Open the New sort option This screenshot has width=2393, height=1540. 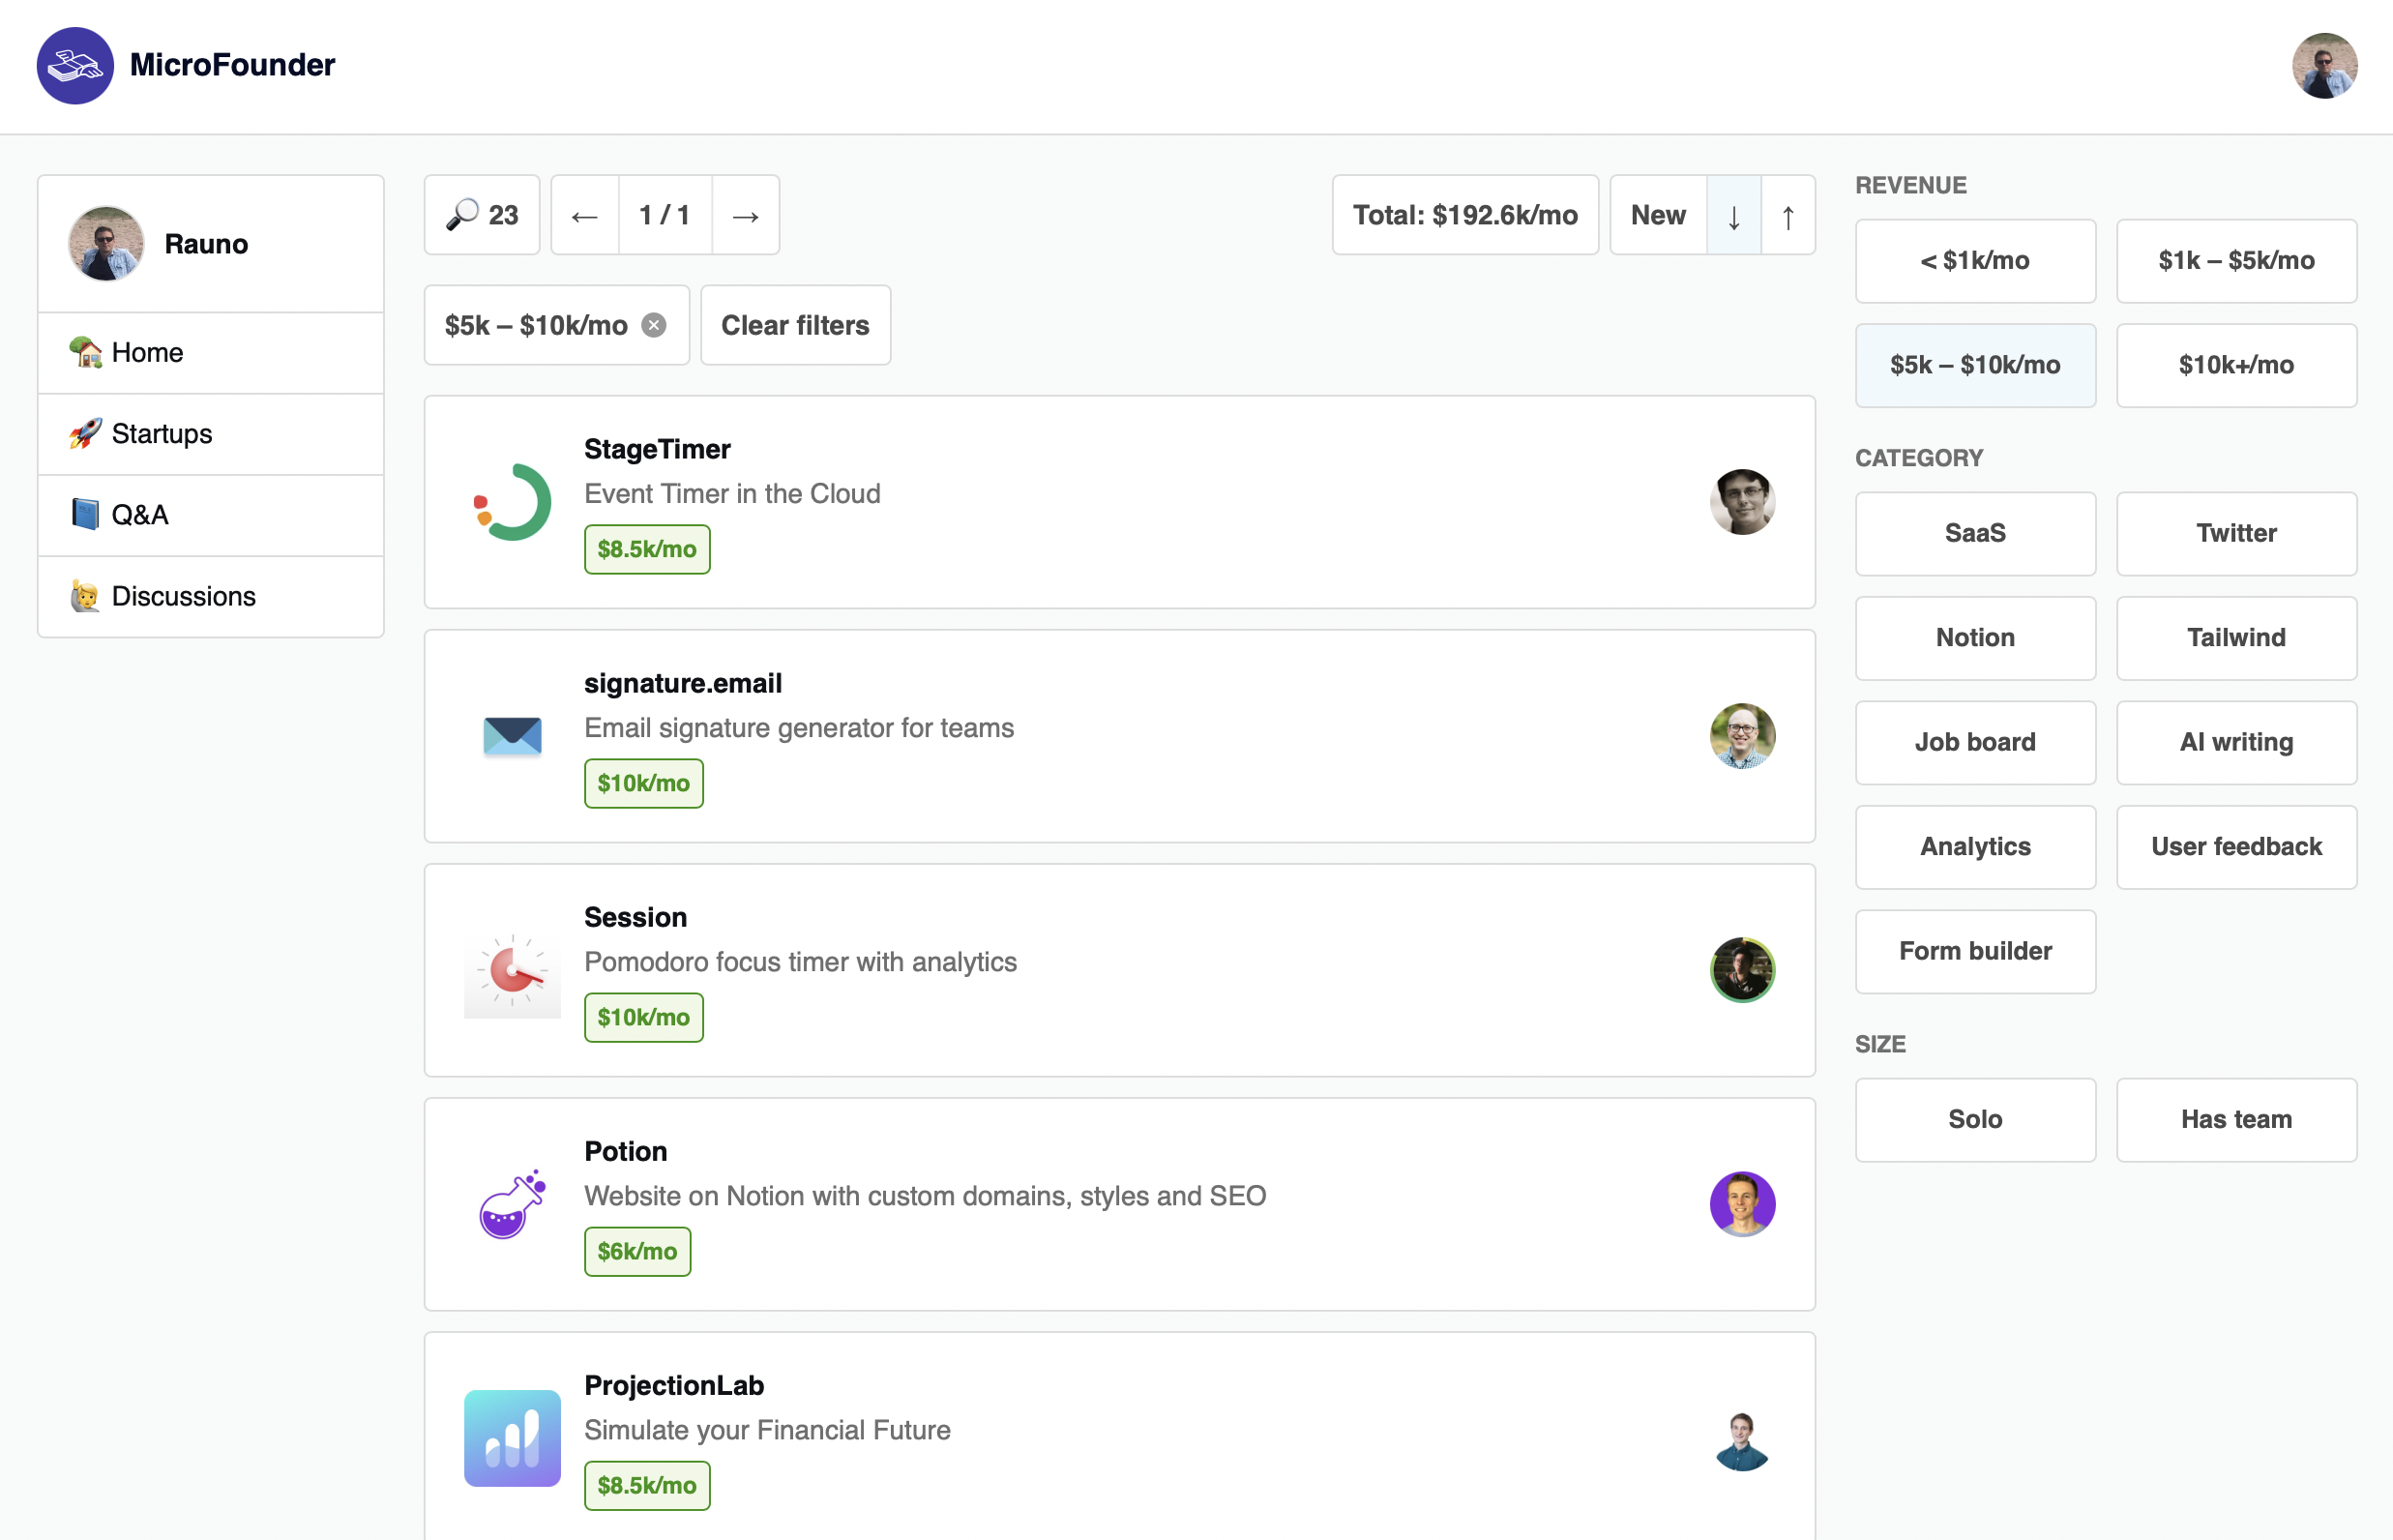tap(1658, 215)
